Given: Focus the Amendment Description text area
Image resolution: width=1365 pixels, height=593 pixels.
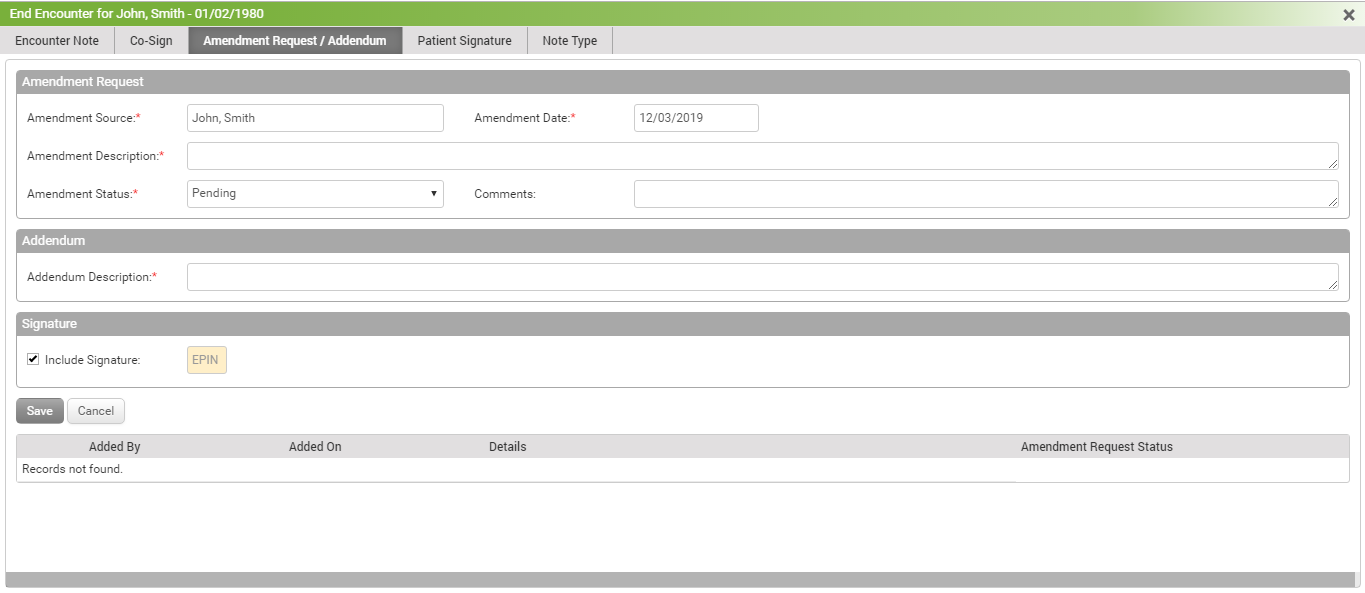Looking at the screenshot, I should [x=762, y=156].
